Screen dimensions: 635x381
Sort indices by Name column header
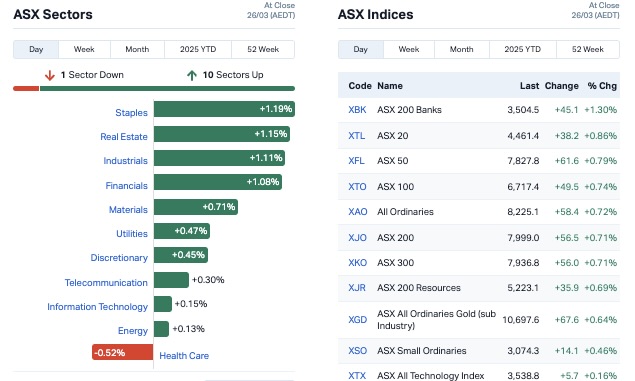pyautogui.click(x=390, y=86)
